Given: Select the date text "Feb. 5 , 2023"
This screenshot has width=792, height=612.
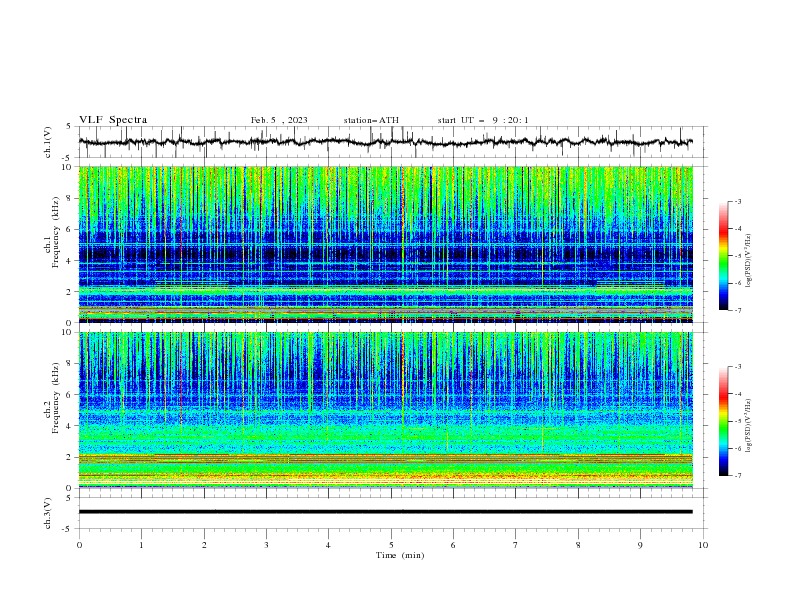Looking at the screenshot, I should 279,120.
